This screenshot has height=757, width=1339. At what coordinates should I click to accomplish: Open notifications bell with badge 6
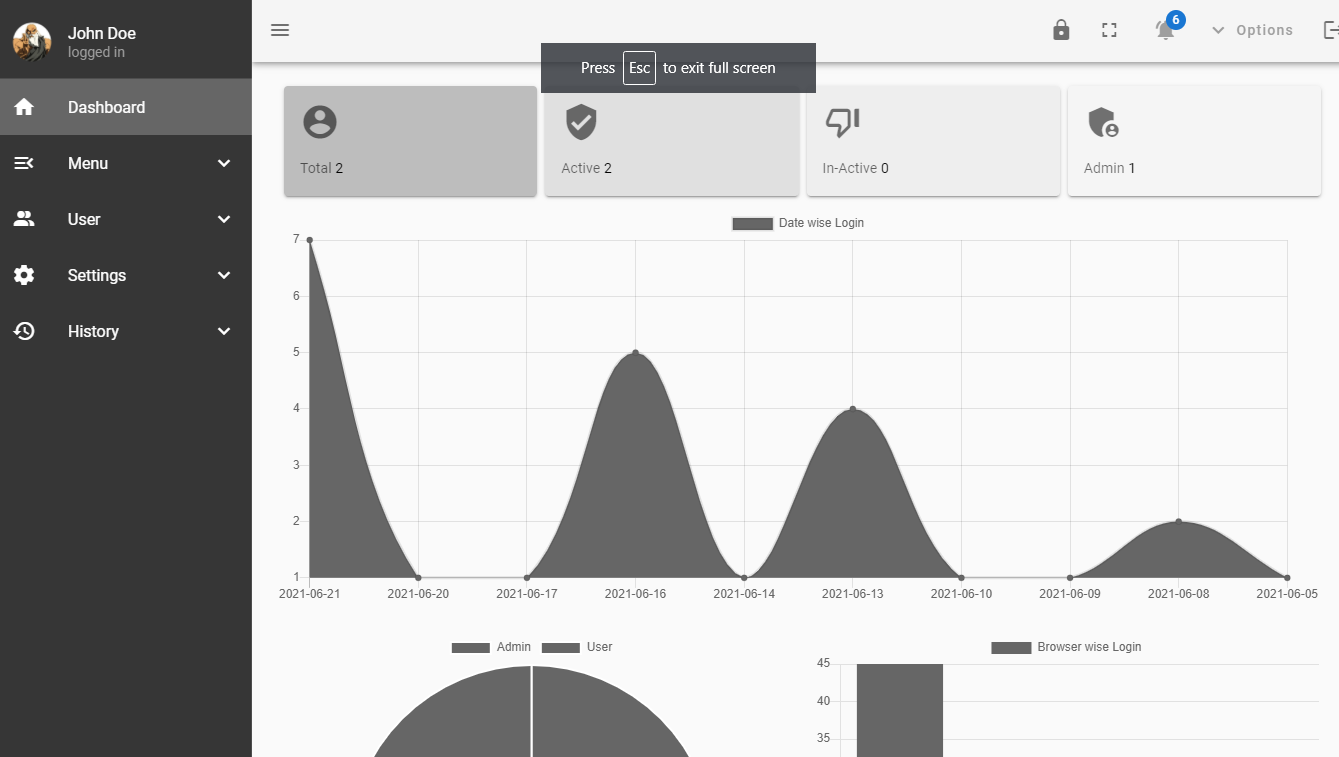pyautogui.click(x=1166, y=29)
